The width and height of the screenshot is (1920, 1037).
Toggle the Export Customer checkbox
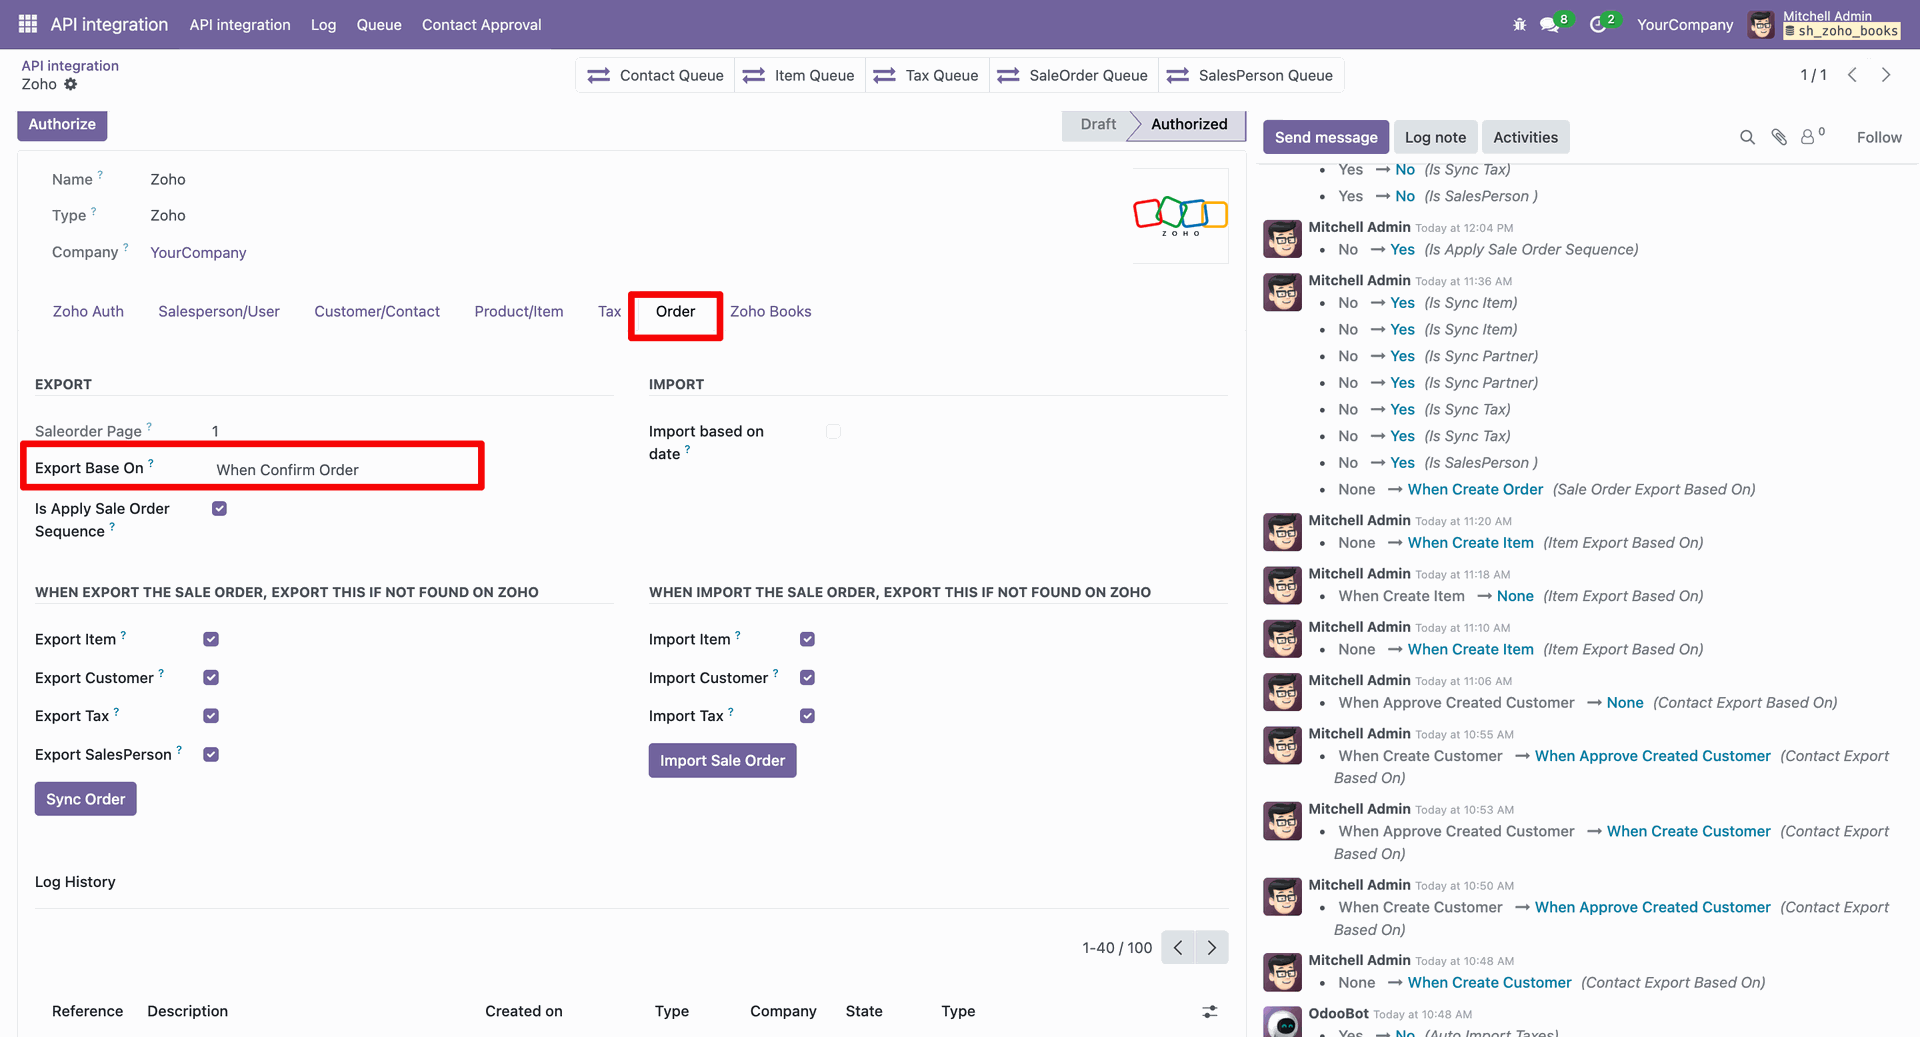211,677
